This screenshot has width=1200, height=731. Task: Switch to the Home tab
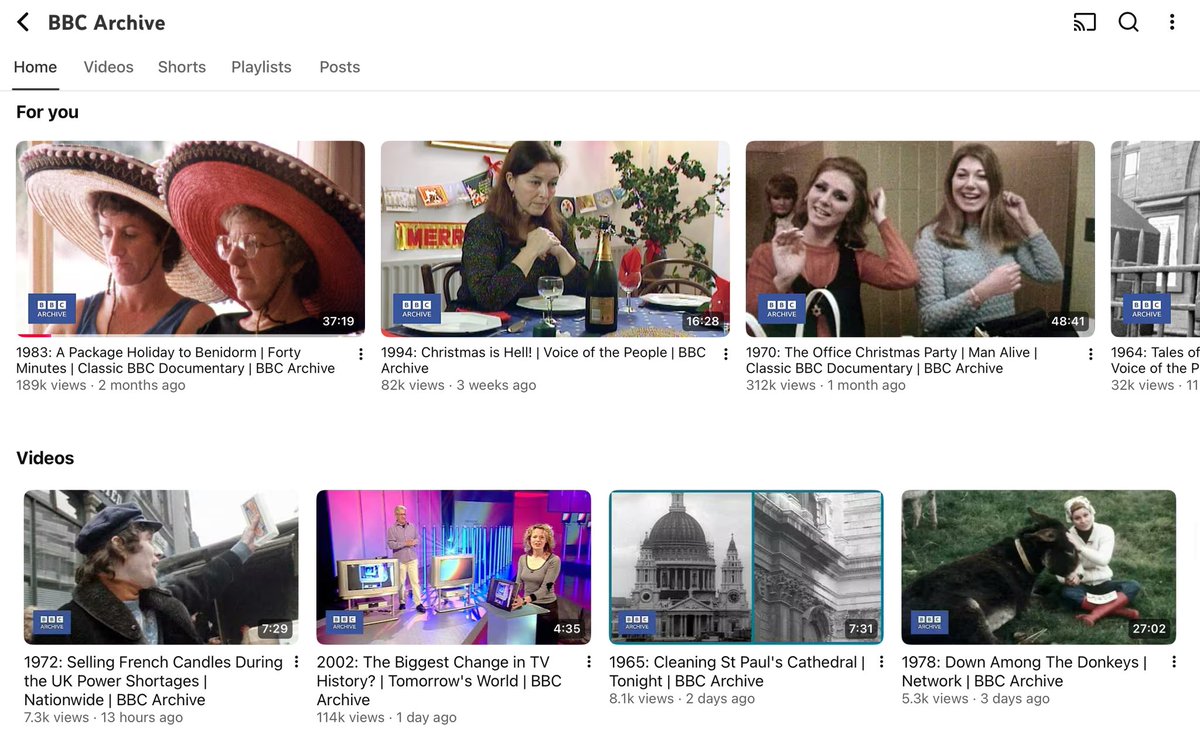(x=35, y=67)
